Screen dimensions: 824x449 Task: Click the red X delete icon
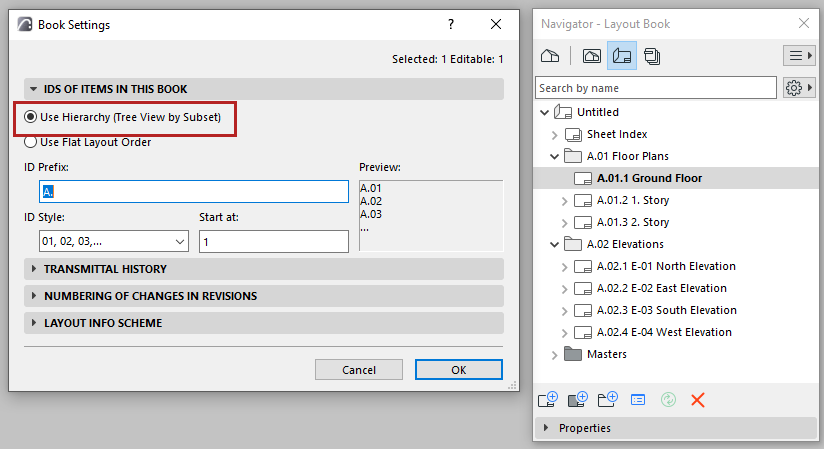(698, 400)
